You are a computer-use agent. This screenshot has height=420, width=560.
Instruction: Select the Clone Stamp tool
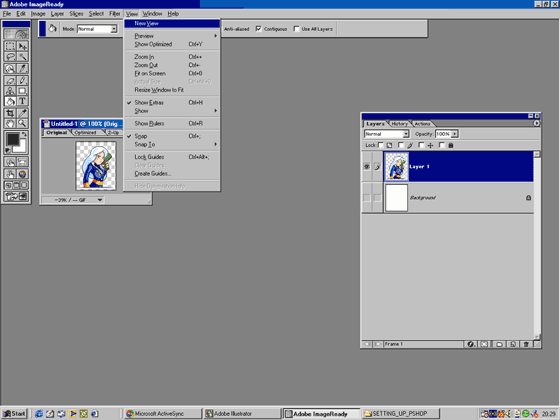click(10, 91)
